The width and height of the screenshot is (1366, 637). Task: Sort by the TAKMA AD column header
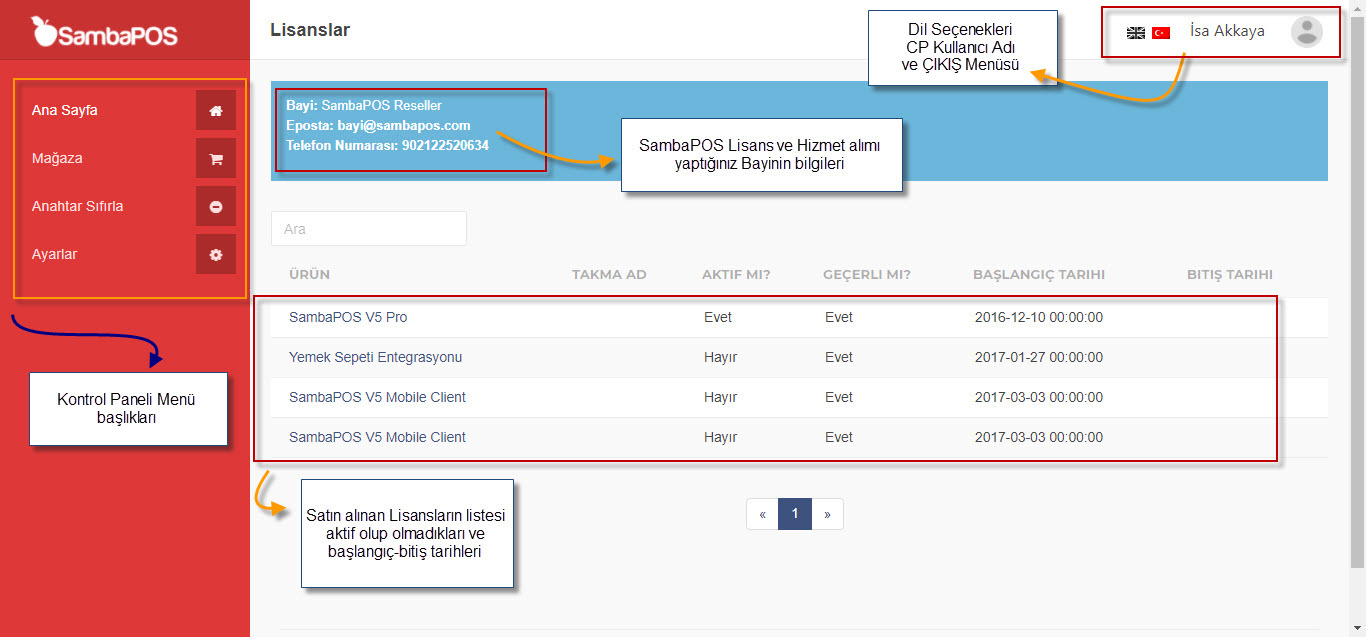click(609, 275)
